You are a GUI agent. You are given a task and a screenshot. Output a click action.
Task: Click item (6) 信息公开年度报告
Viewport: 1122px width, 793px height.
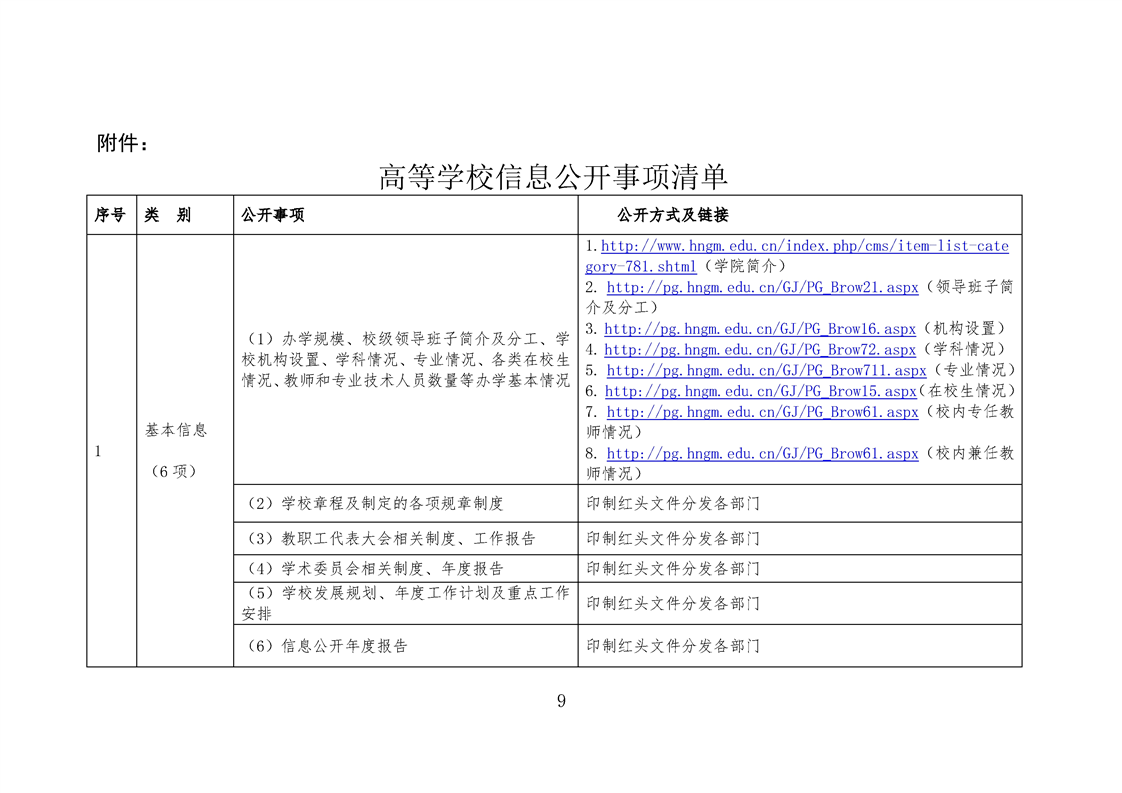pos(327,646)
